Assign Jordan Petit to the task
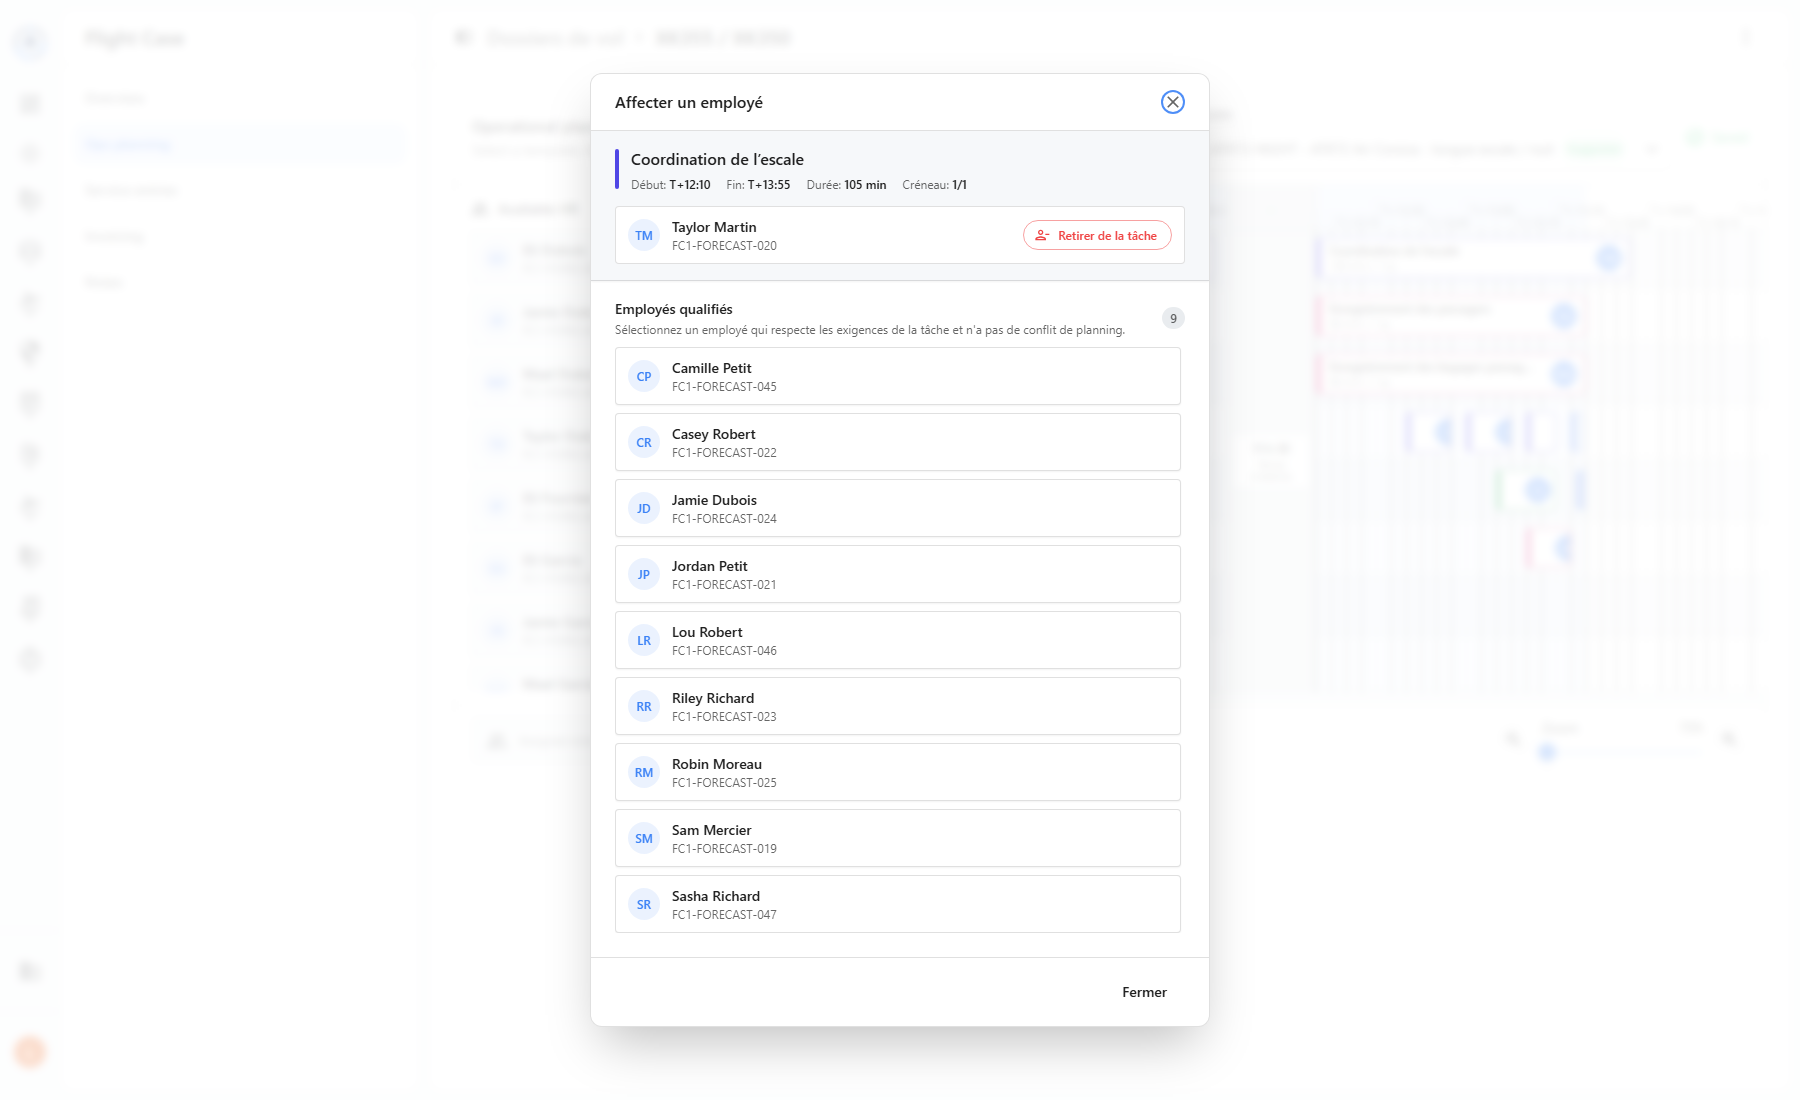This screenshot has width=1800, height=1100. [x=897, y=575]
